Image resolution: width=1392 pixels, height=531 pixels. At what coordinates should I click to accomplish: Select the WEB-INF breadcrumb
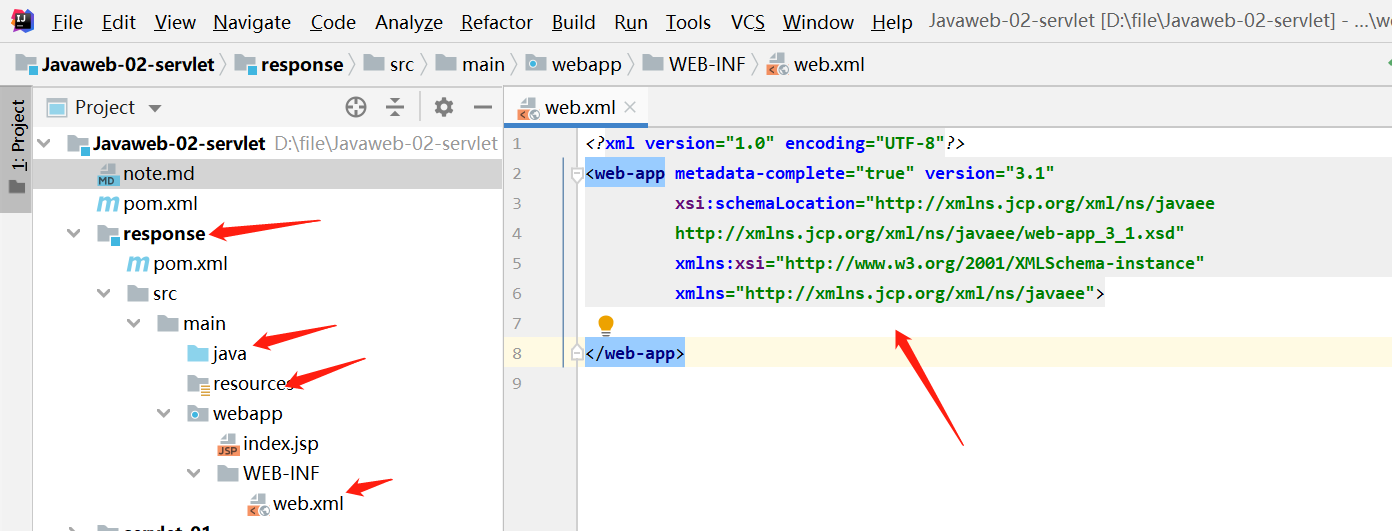point(694,64)
